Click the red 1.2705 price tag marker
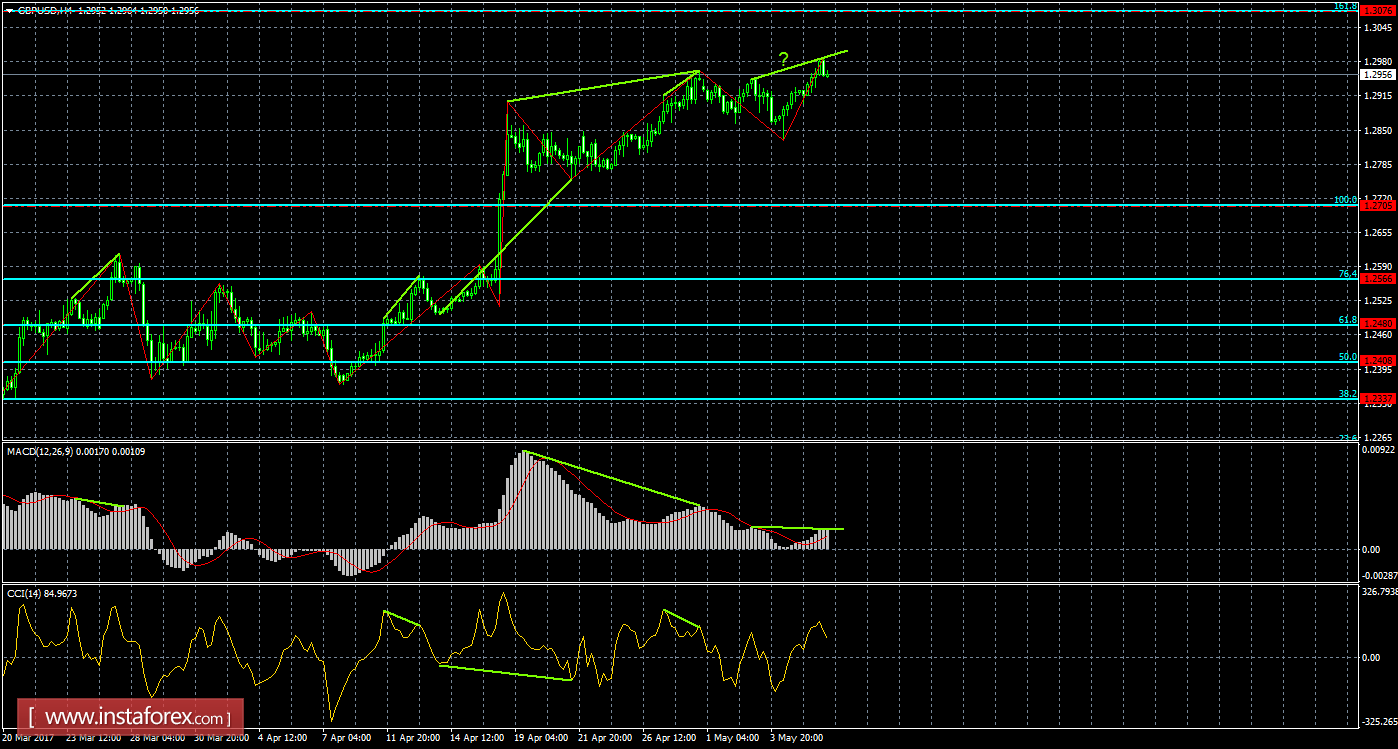Viewport: 1398px width, 749px height. pyautogui.click(x=1376, y=205)
